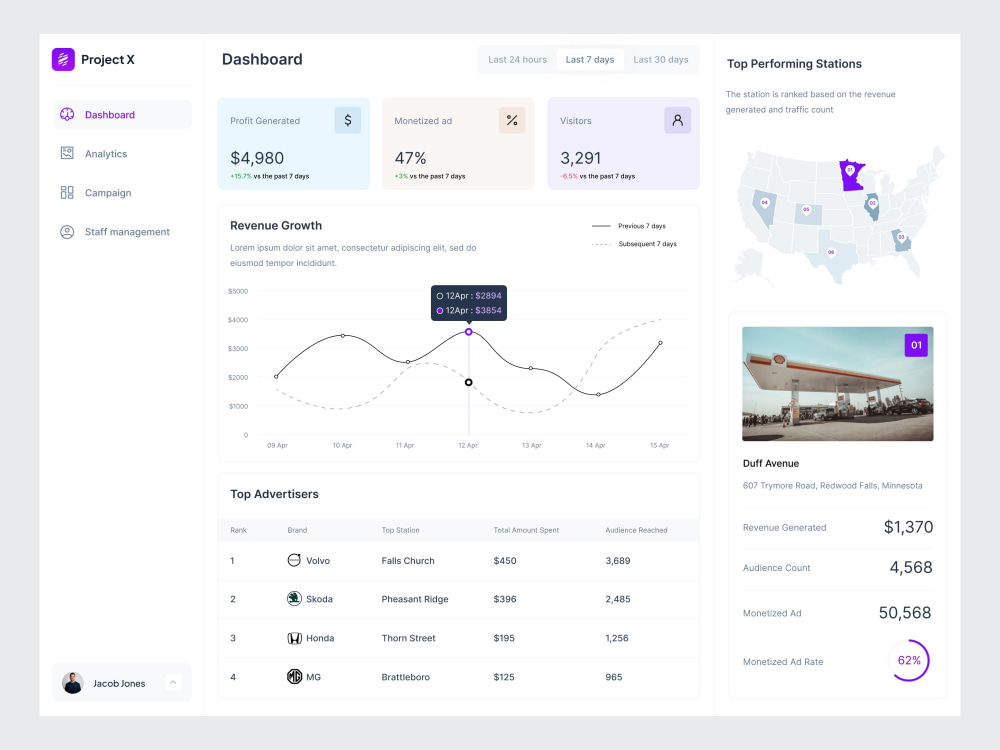Click the dollar icon on Profit Generated card
The width and height of the screenshot is (1000, 750).
tap(348, 120)
